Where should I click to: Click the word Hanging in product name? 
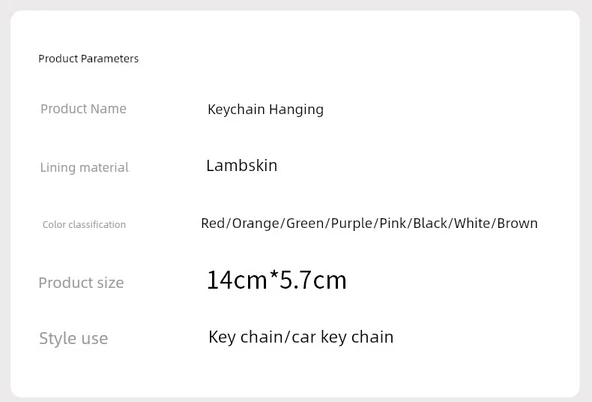pos(296,109)
